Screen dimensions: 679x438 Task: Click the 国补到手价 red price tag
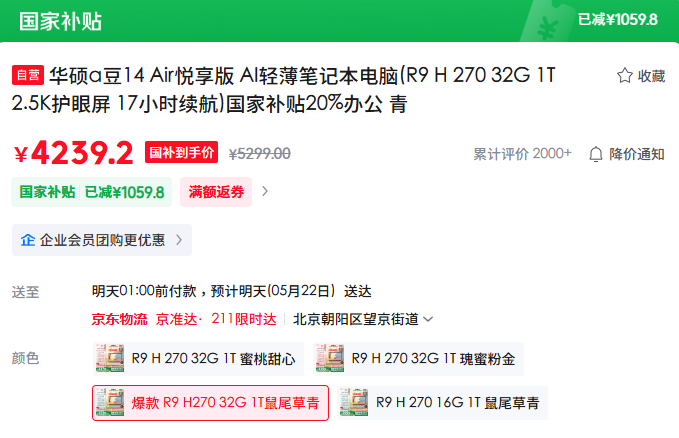point(181,152)
